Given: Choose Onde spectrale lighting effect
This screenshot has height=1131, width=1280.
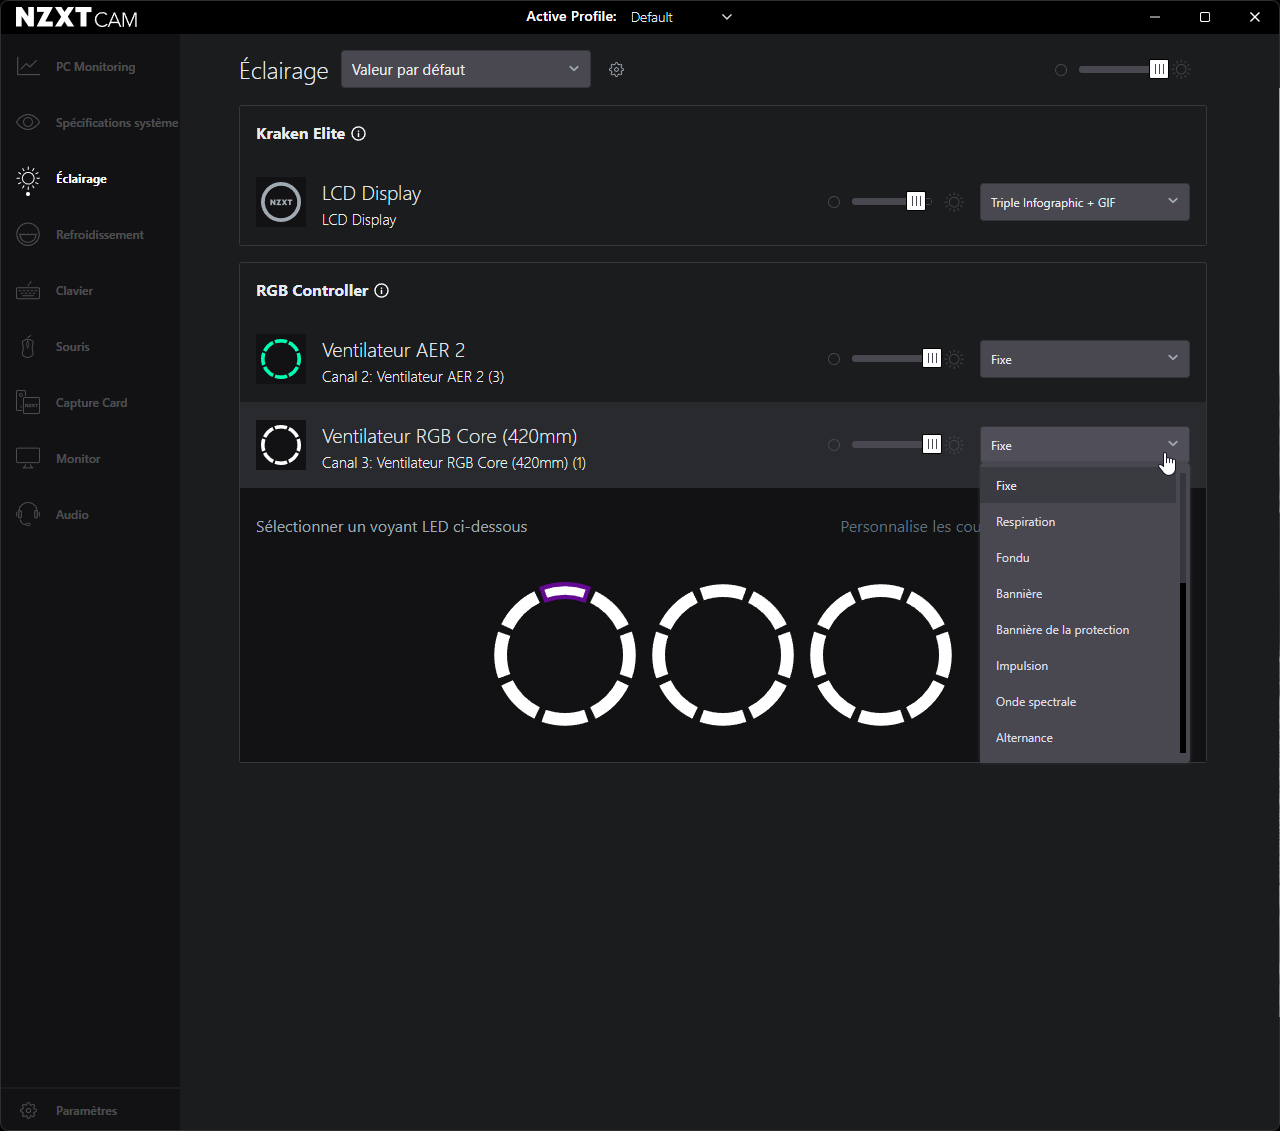Looking at the screenshot, I should click(1080, 702).
